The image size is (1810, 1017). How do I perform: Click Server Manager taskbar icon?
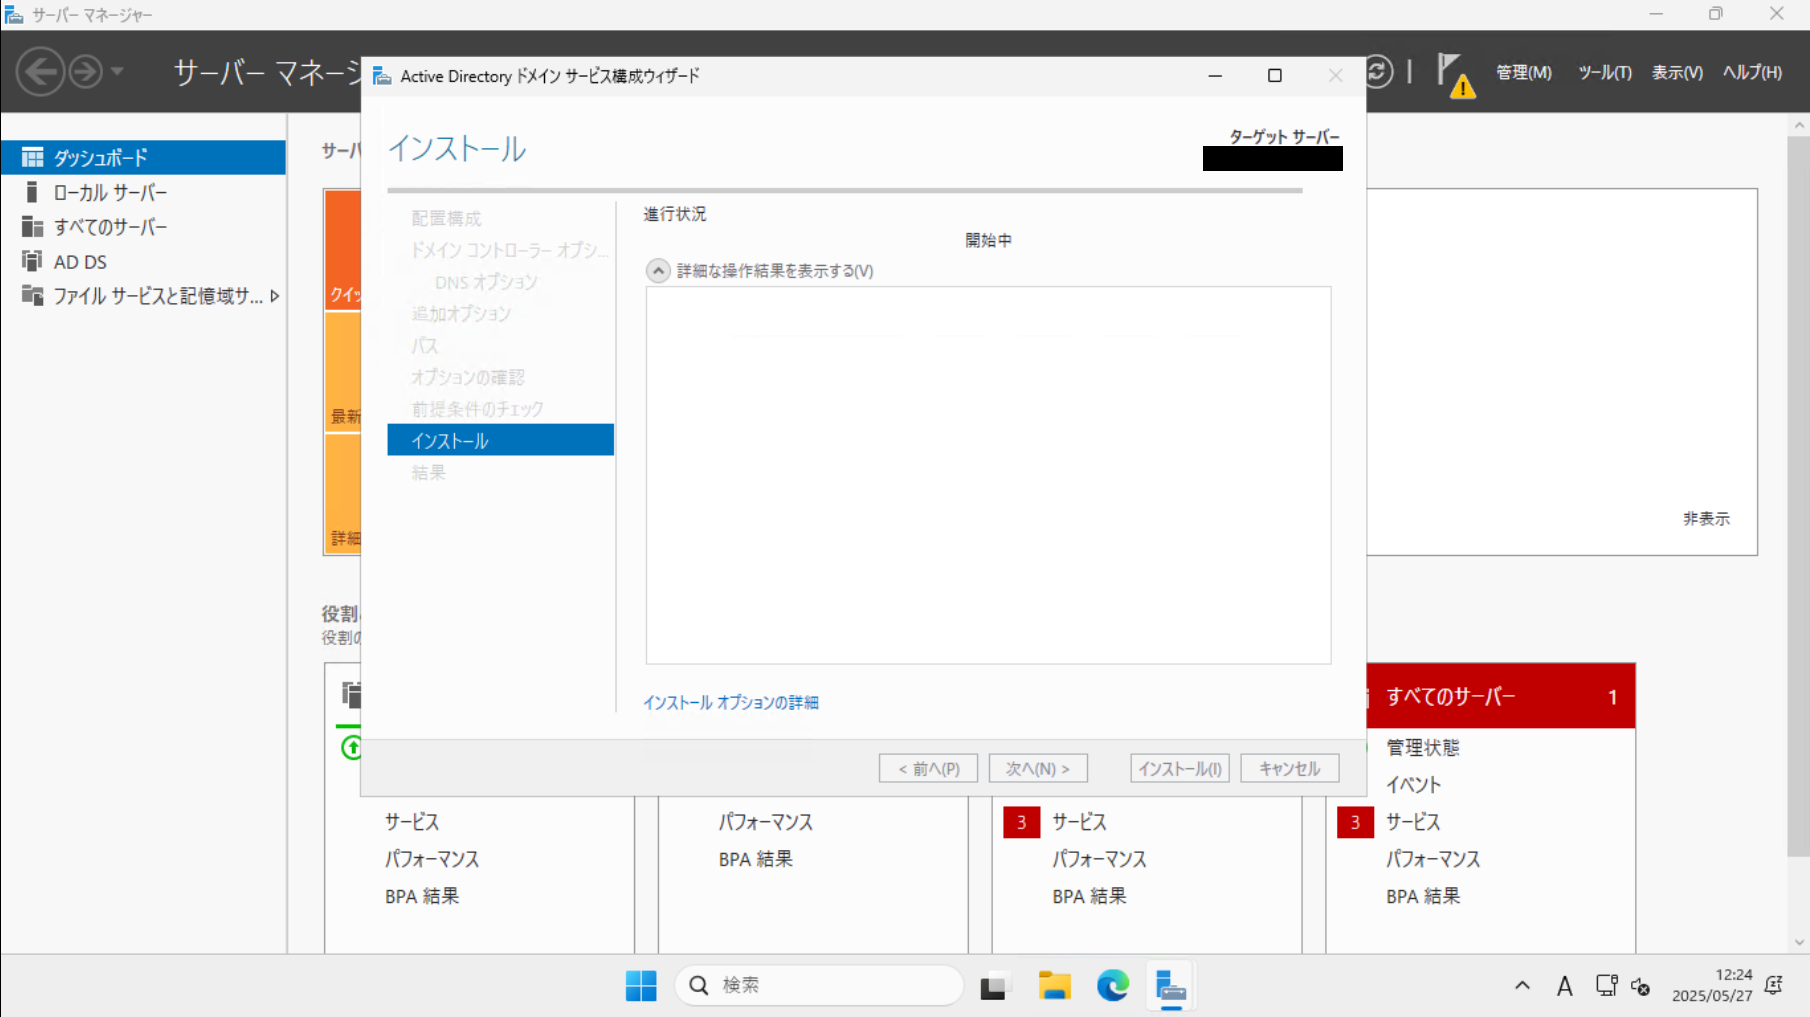pos(1170,986)
